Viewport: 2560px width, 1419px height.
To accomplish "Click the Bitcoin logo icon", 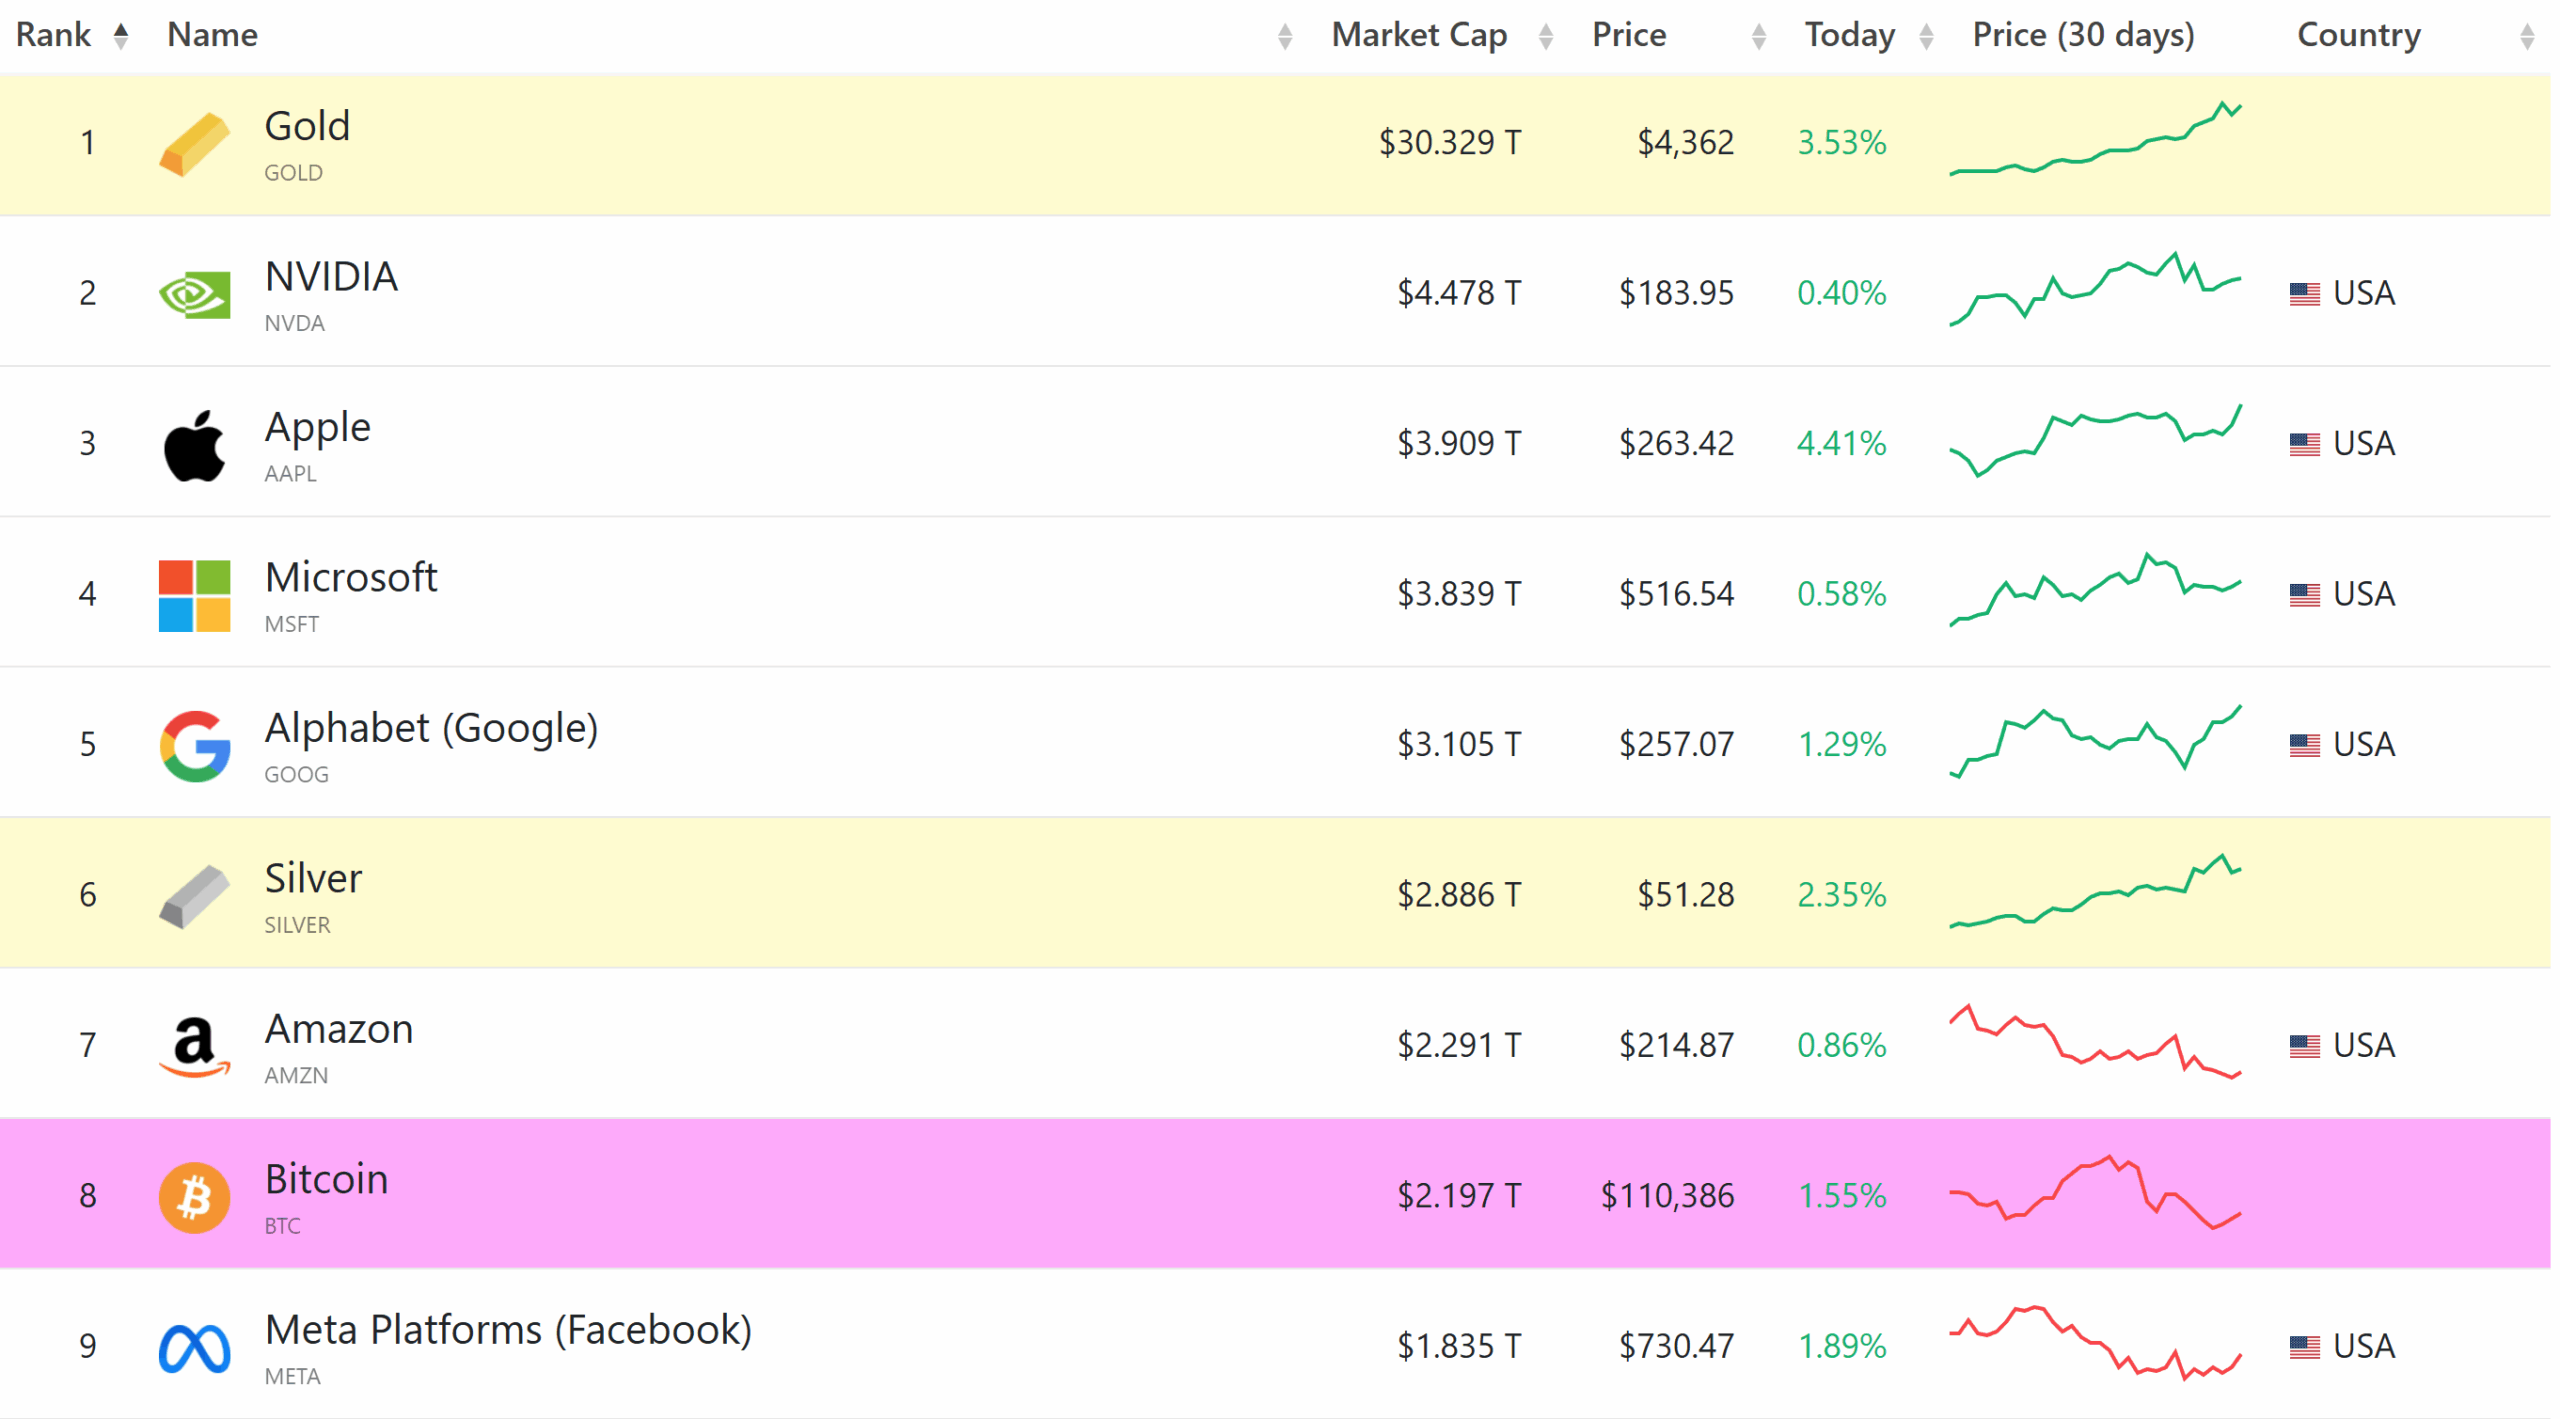I will pyautogui.click(x=194, y=1197).
